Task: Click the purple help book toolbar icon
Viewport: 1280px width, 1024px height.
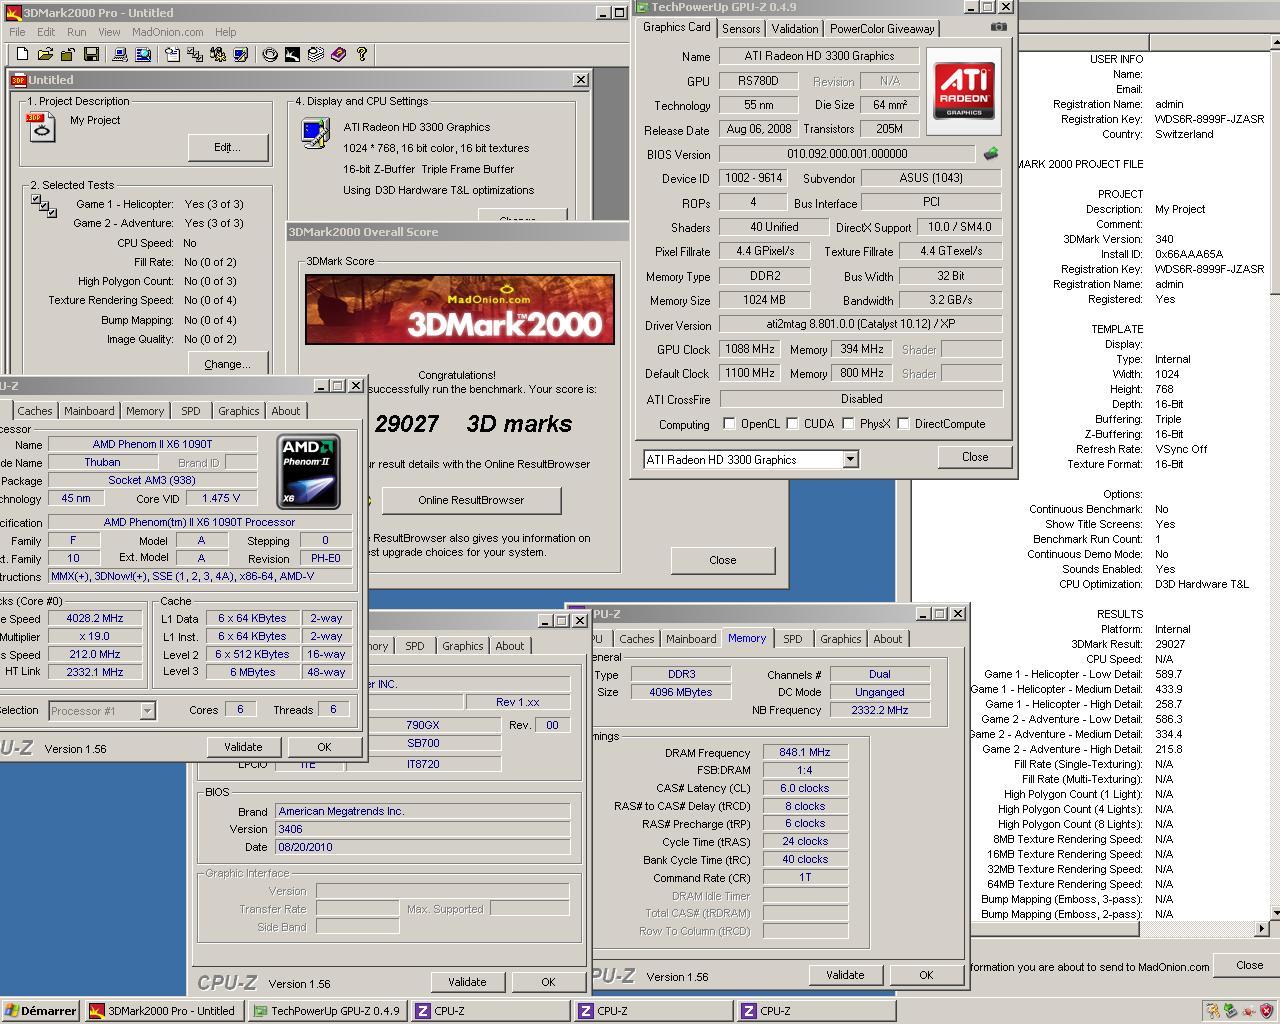Action: tap(338, 54)
